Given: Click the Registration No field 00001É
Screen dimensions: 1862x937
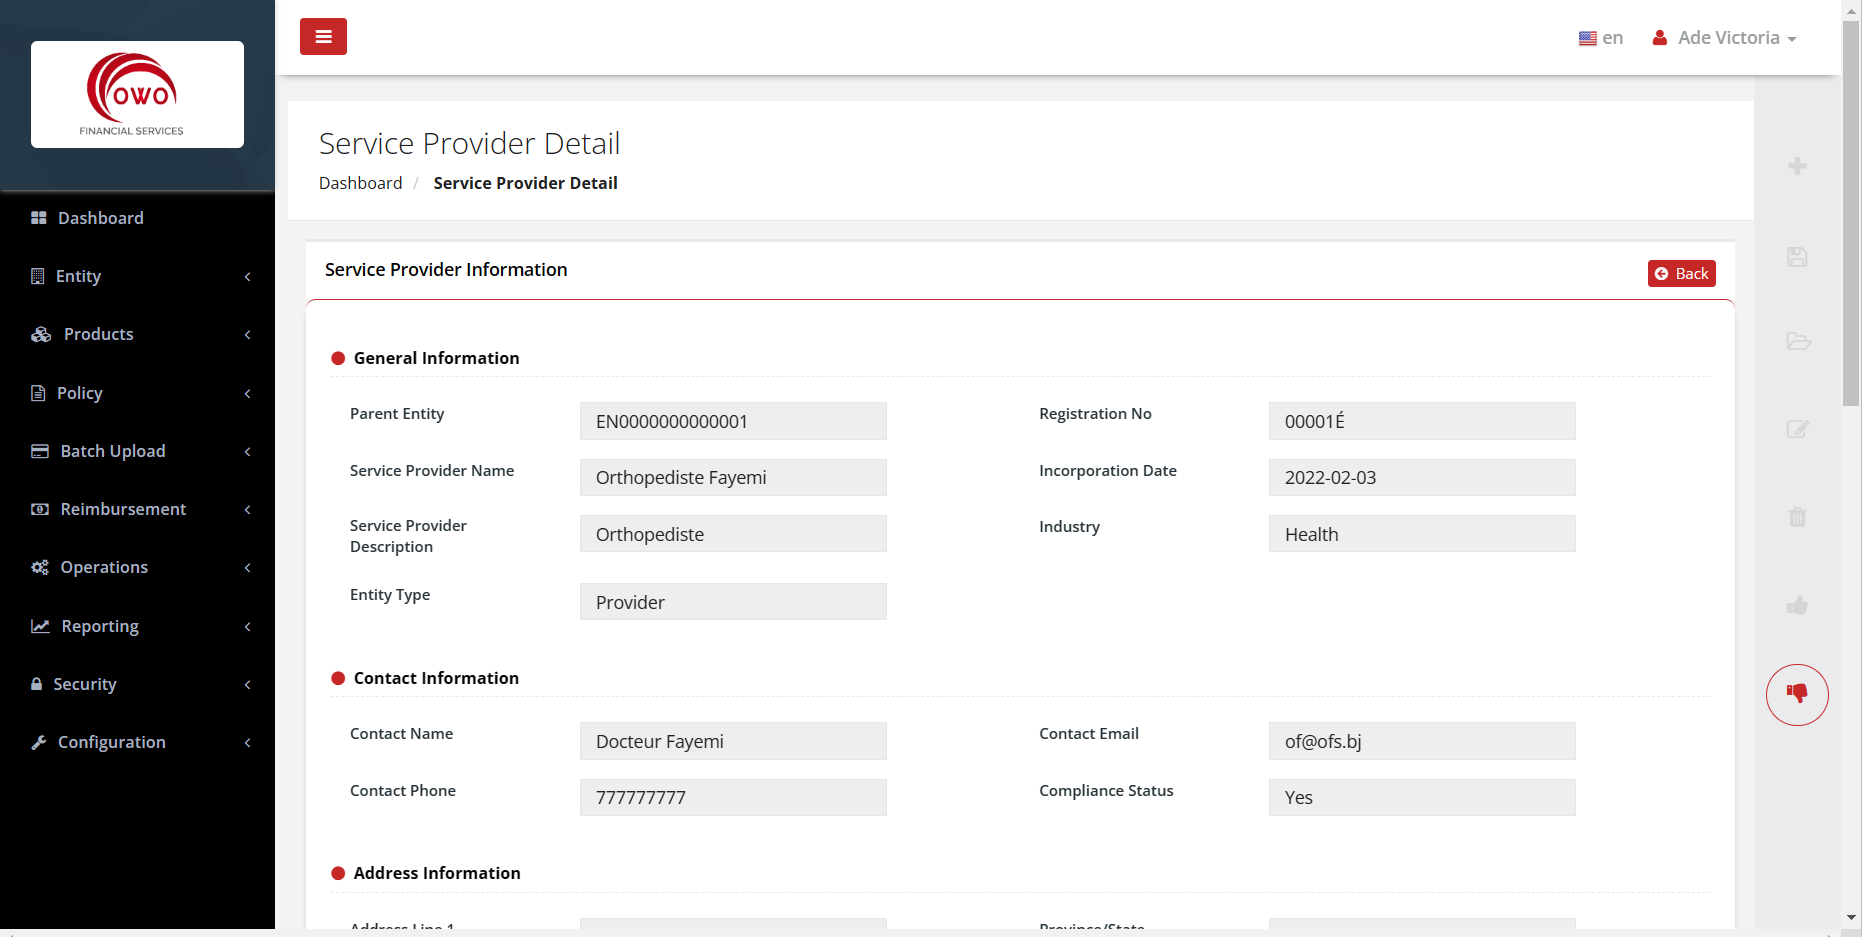Looking at the screenshot, I should (x=1422, y=421).
